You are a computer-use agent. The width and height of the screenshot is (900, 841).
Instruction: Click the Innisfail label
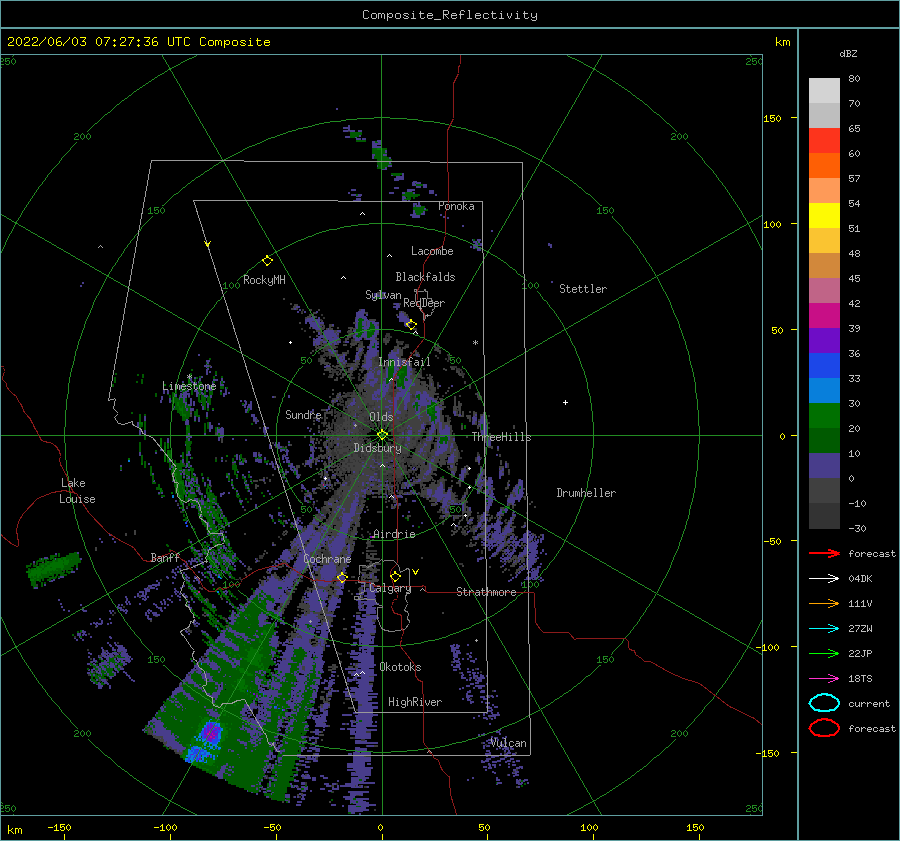click(404, 362)
